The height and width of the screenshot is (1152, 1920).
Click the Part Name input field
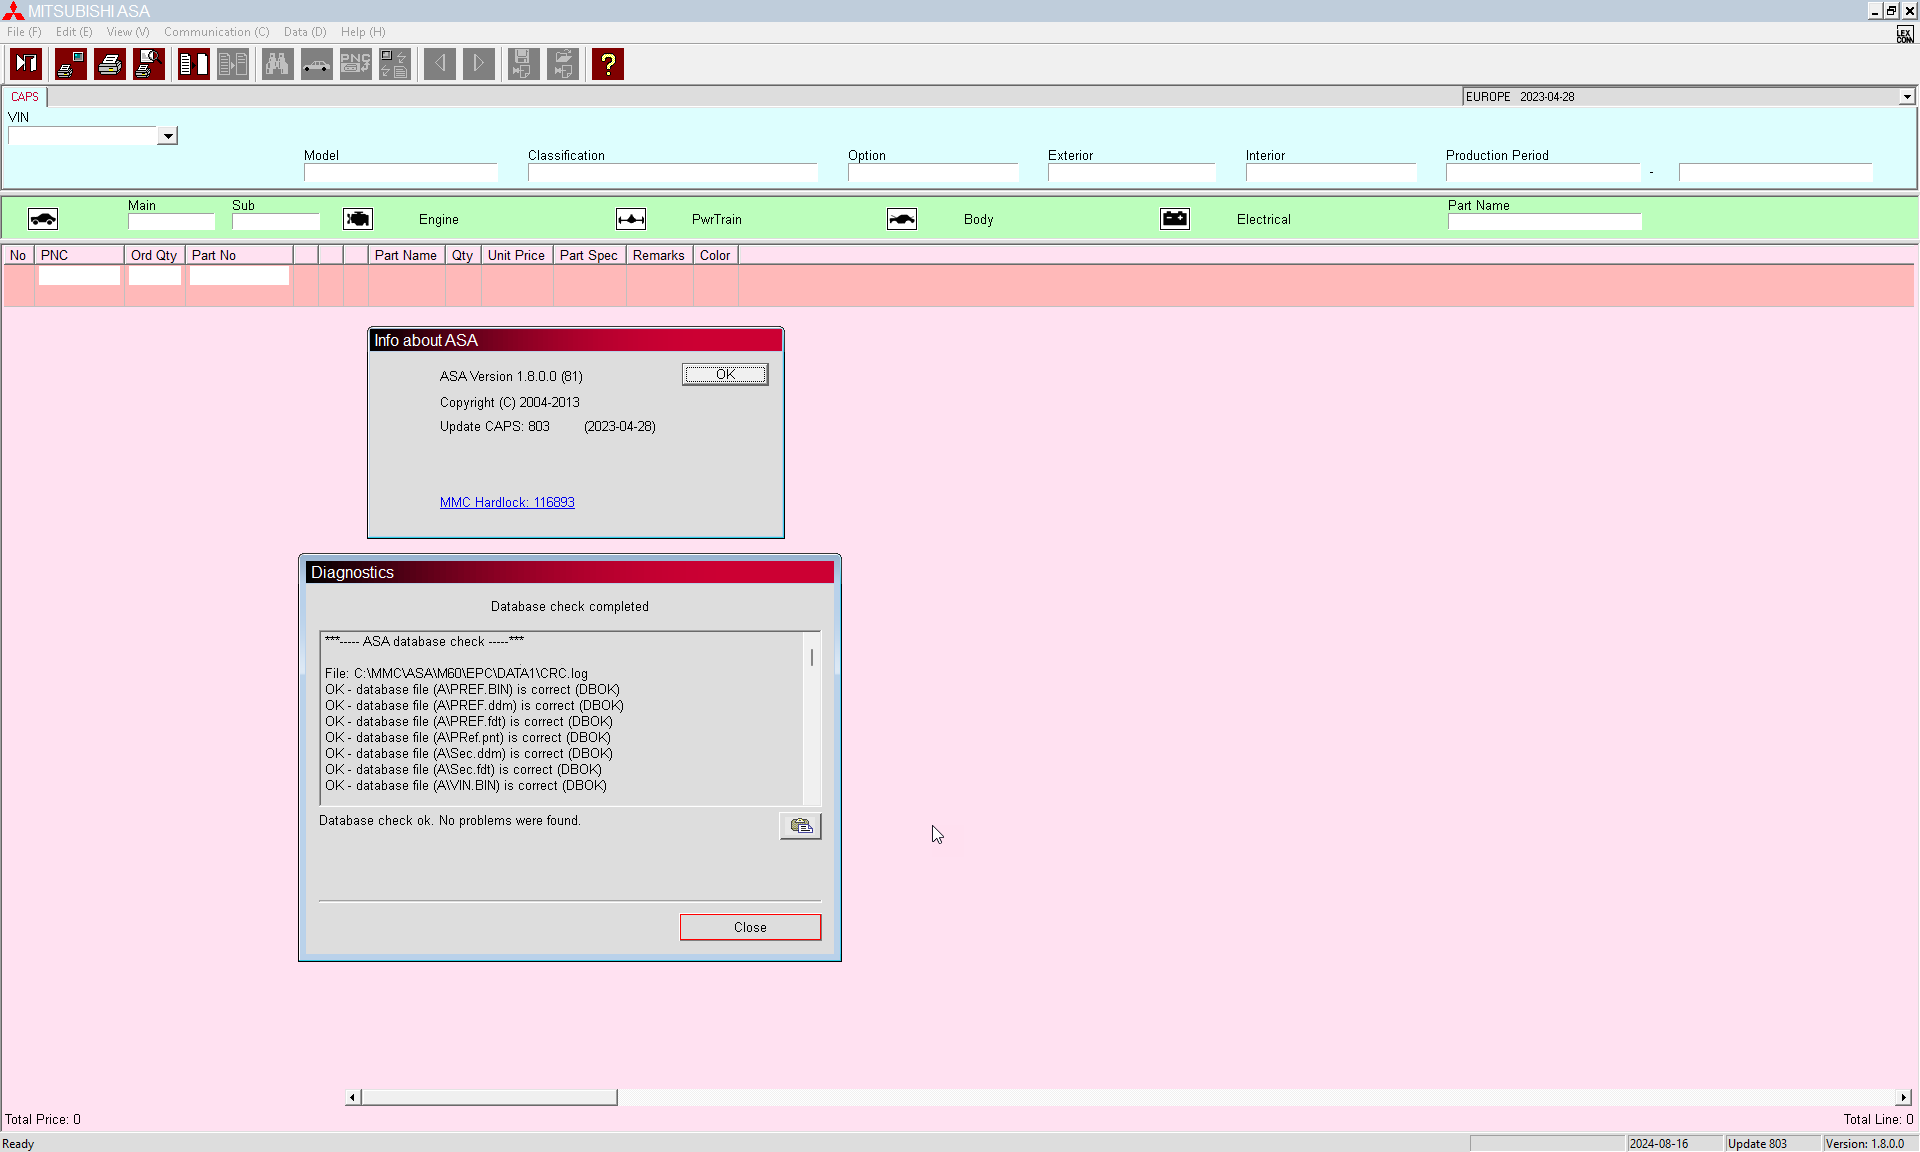pyautogui.click(x=1544, y=222)
